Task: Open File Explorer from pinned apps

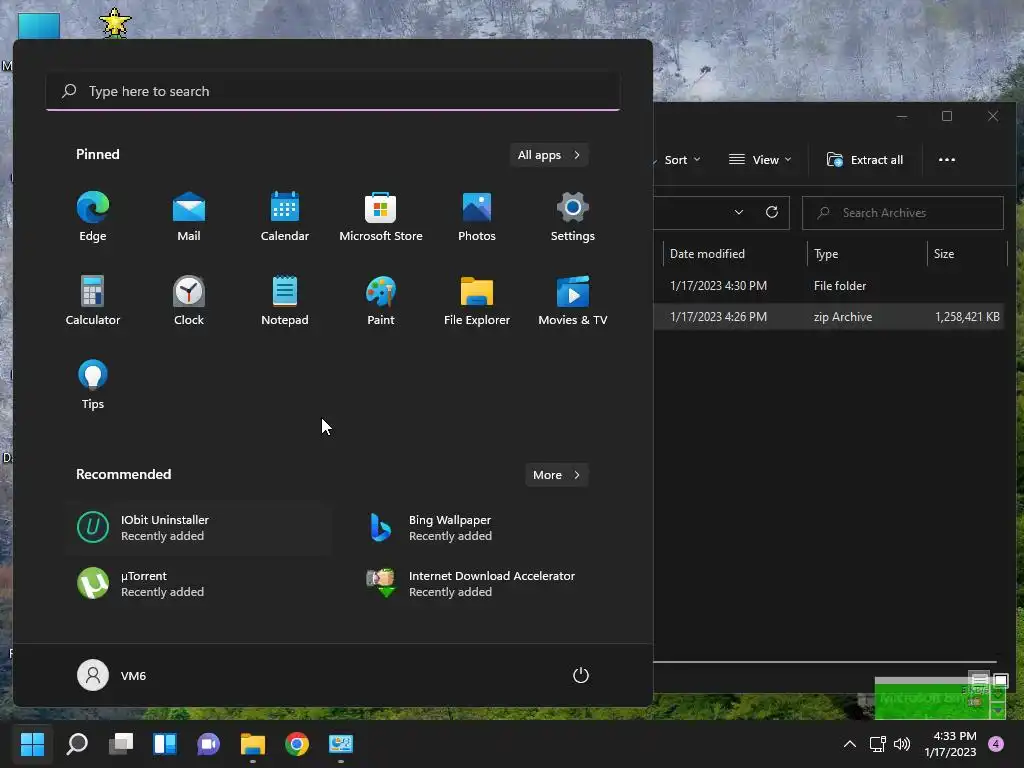Action: tap(477, 301)
